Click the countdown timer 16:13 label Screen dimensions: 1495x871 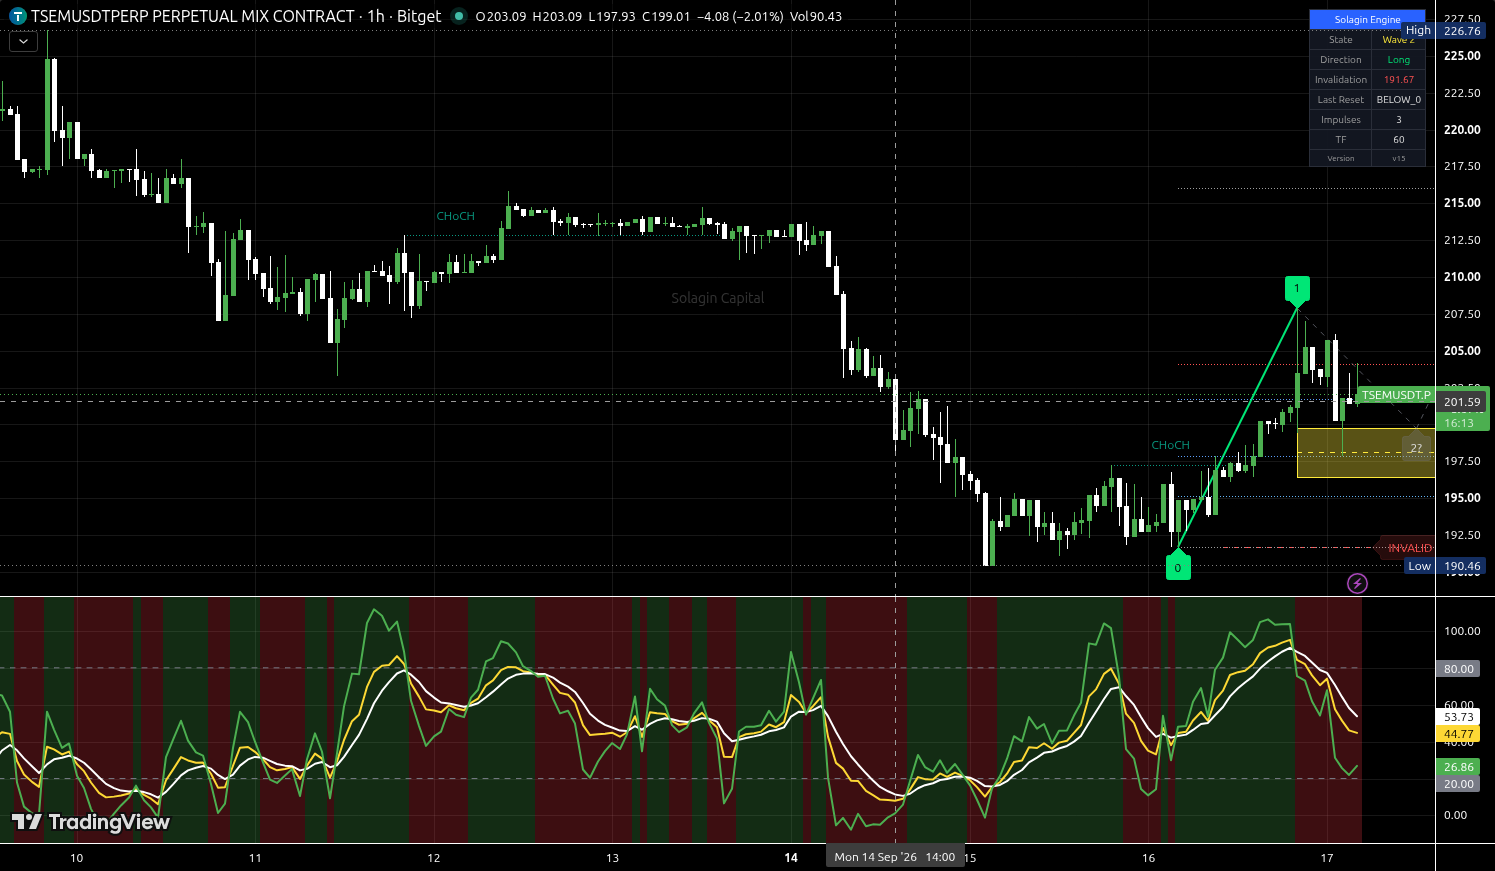tap(1462, 423)
